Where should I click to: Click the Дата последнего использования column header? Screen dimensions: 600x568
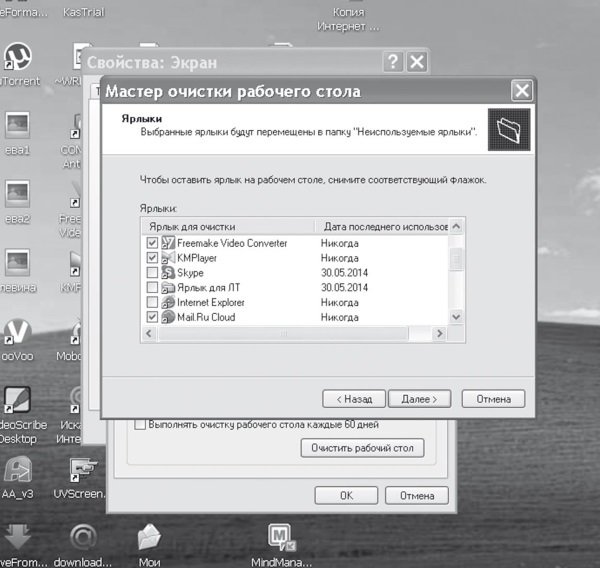click(382, 227)
